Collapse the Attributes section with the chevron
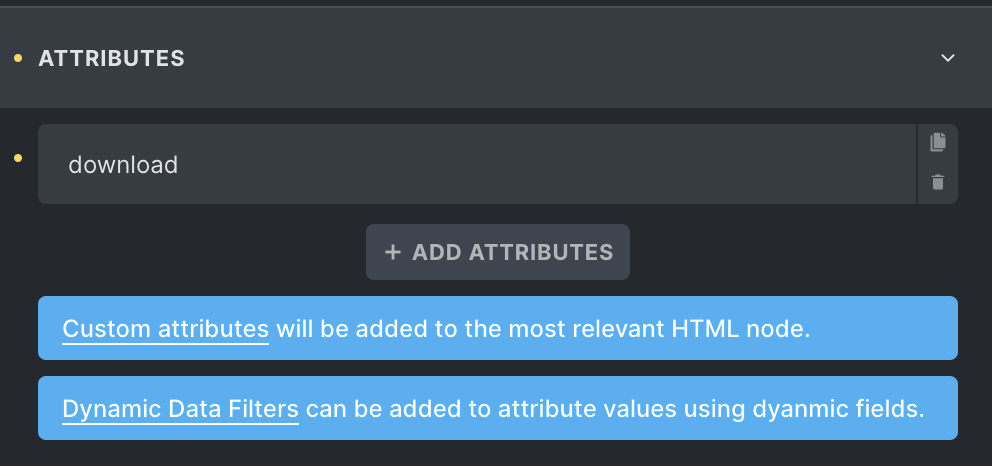 947,58
